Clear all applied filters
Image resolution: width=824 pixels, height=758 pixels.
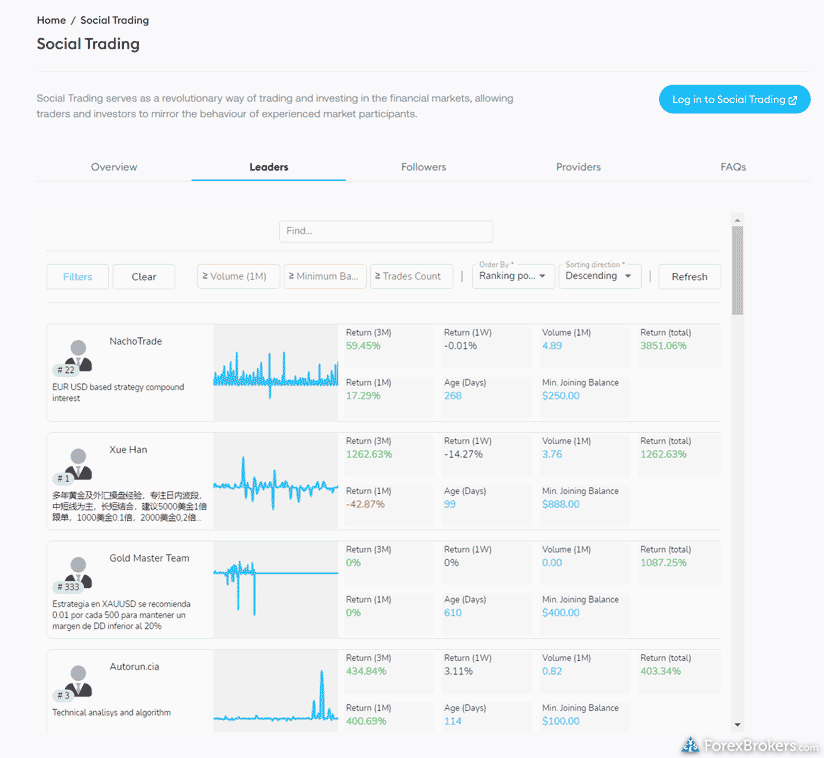pyautogui.click(x=144, y=277)
